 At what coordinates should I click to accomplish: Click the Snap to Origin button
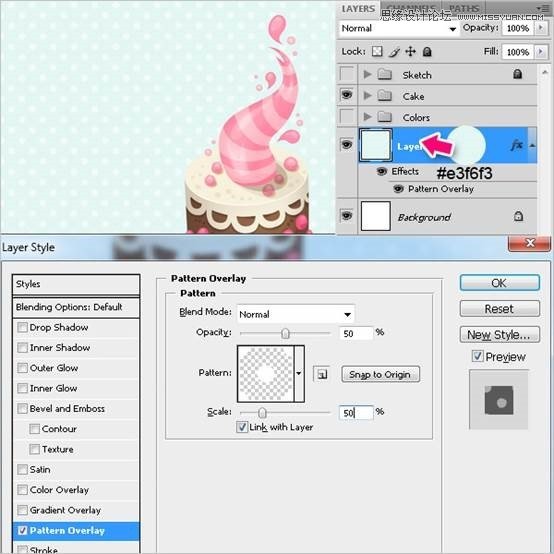pos(380,375)
